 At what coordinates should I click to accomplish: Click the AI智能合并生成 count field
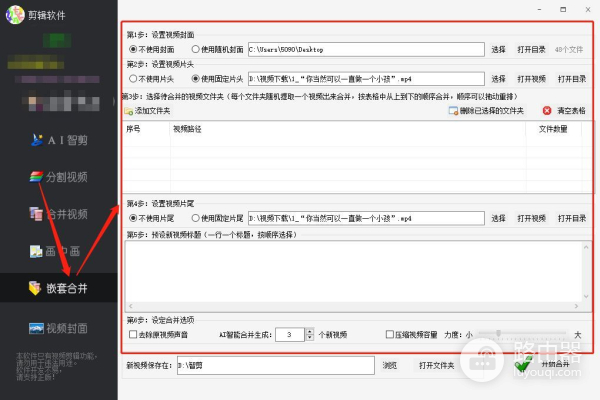pos(290,335)
